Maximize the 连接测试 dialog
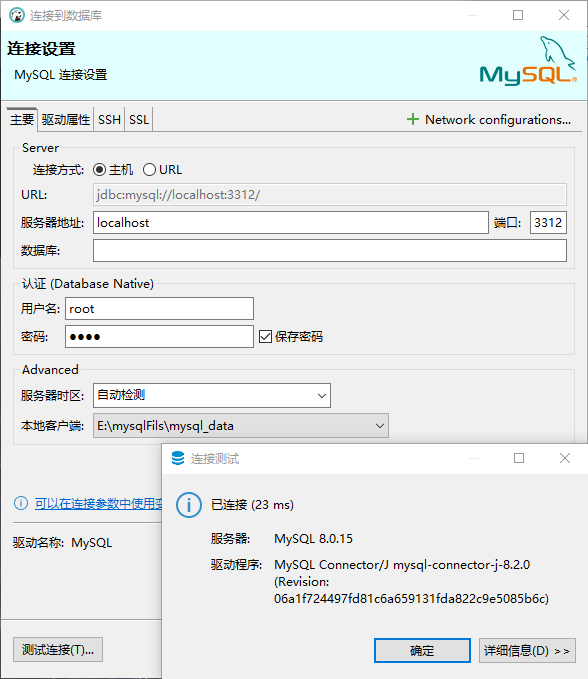 pos(519,458)
